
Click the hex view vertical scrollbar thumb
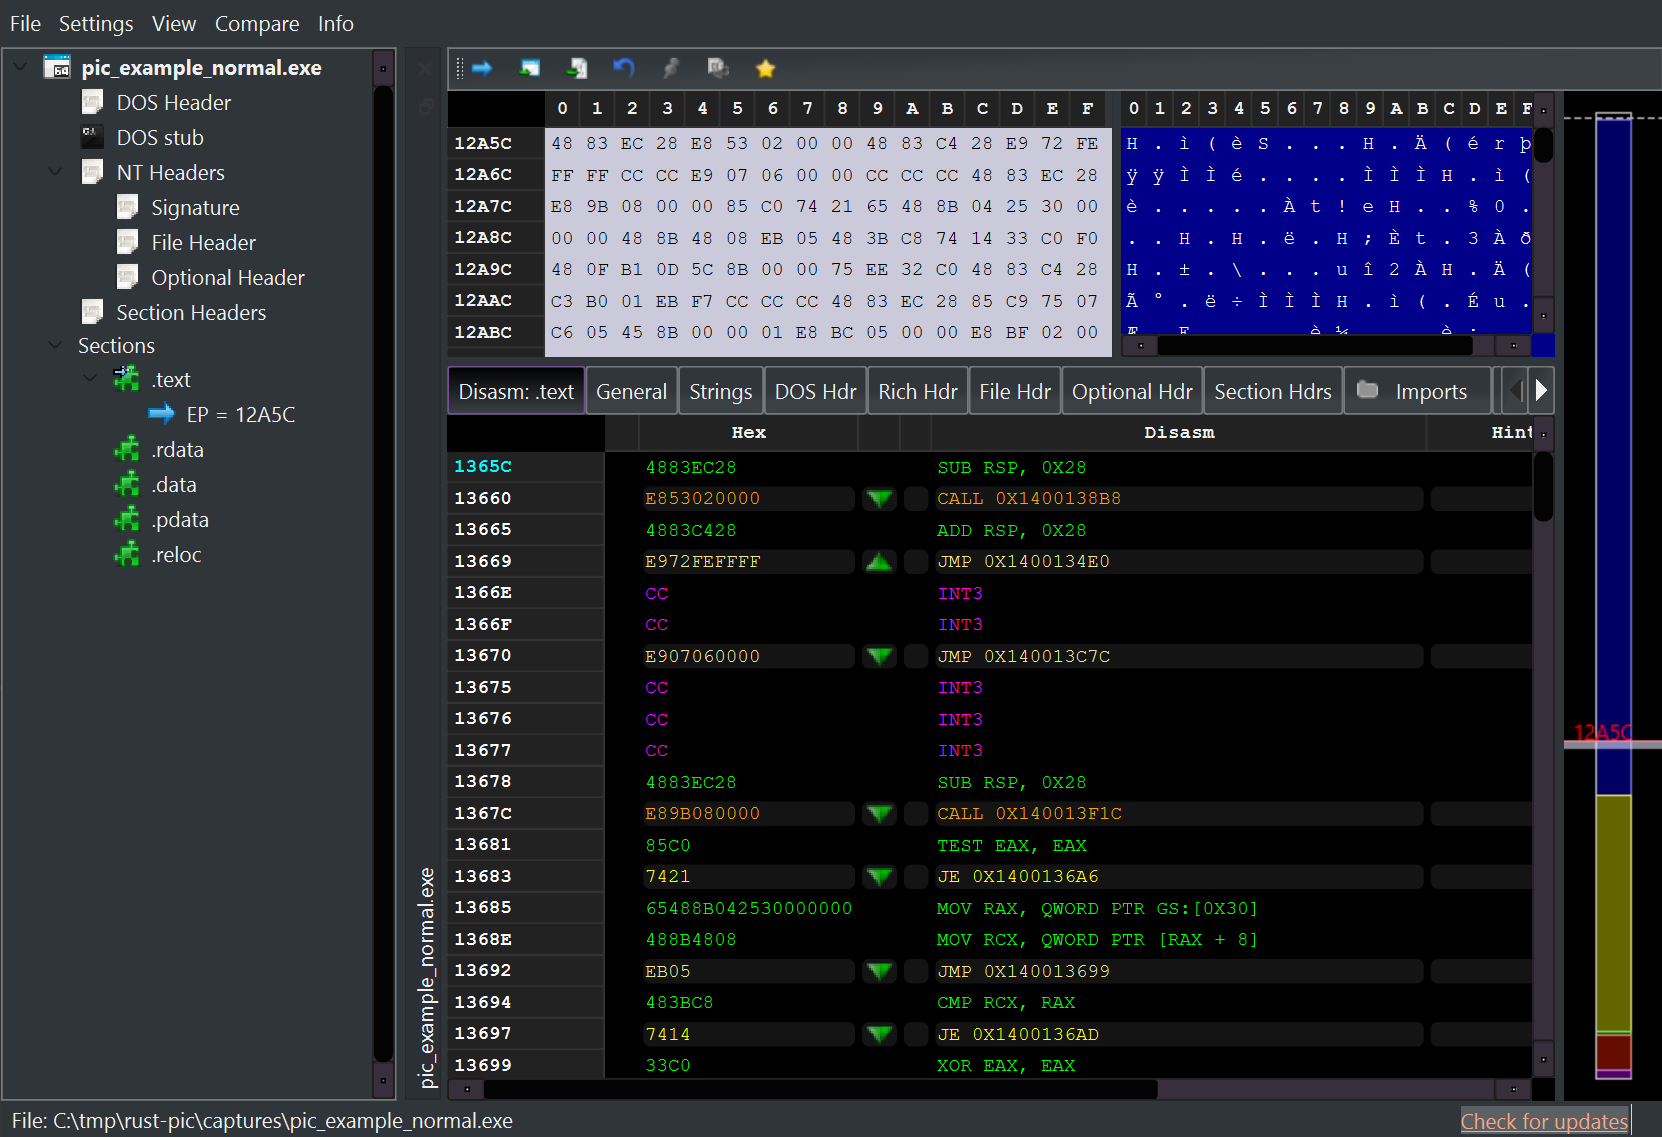coord(1543,144)
